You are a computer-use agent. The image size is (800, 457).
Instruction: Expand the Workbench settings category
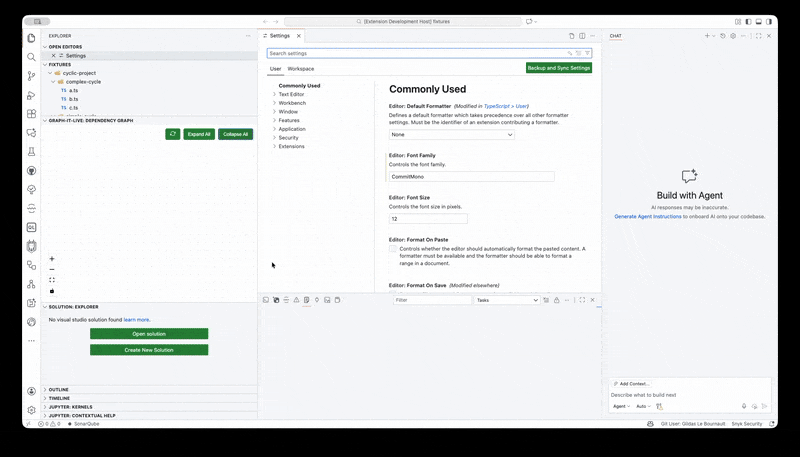click(x=292, y=103)
